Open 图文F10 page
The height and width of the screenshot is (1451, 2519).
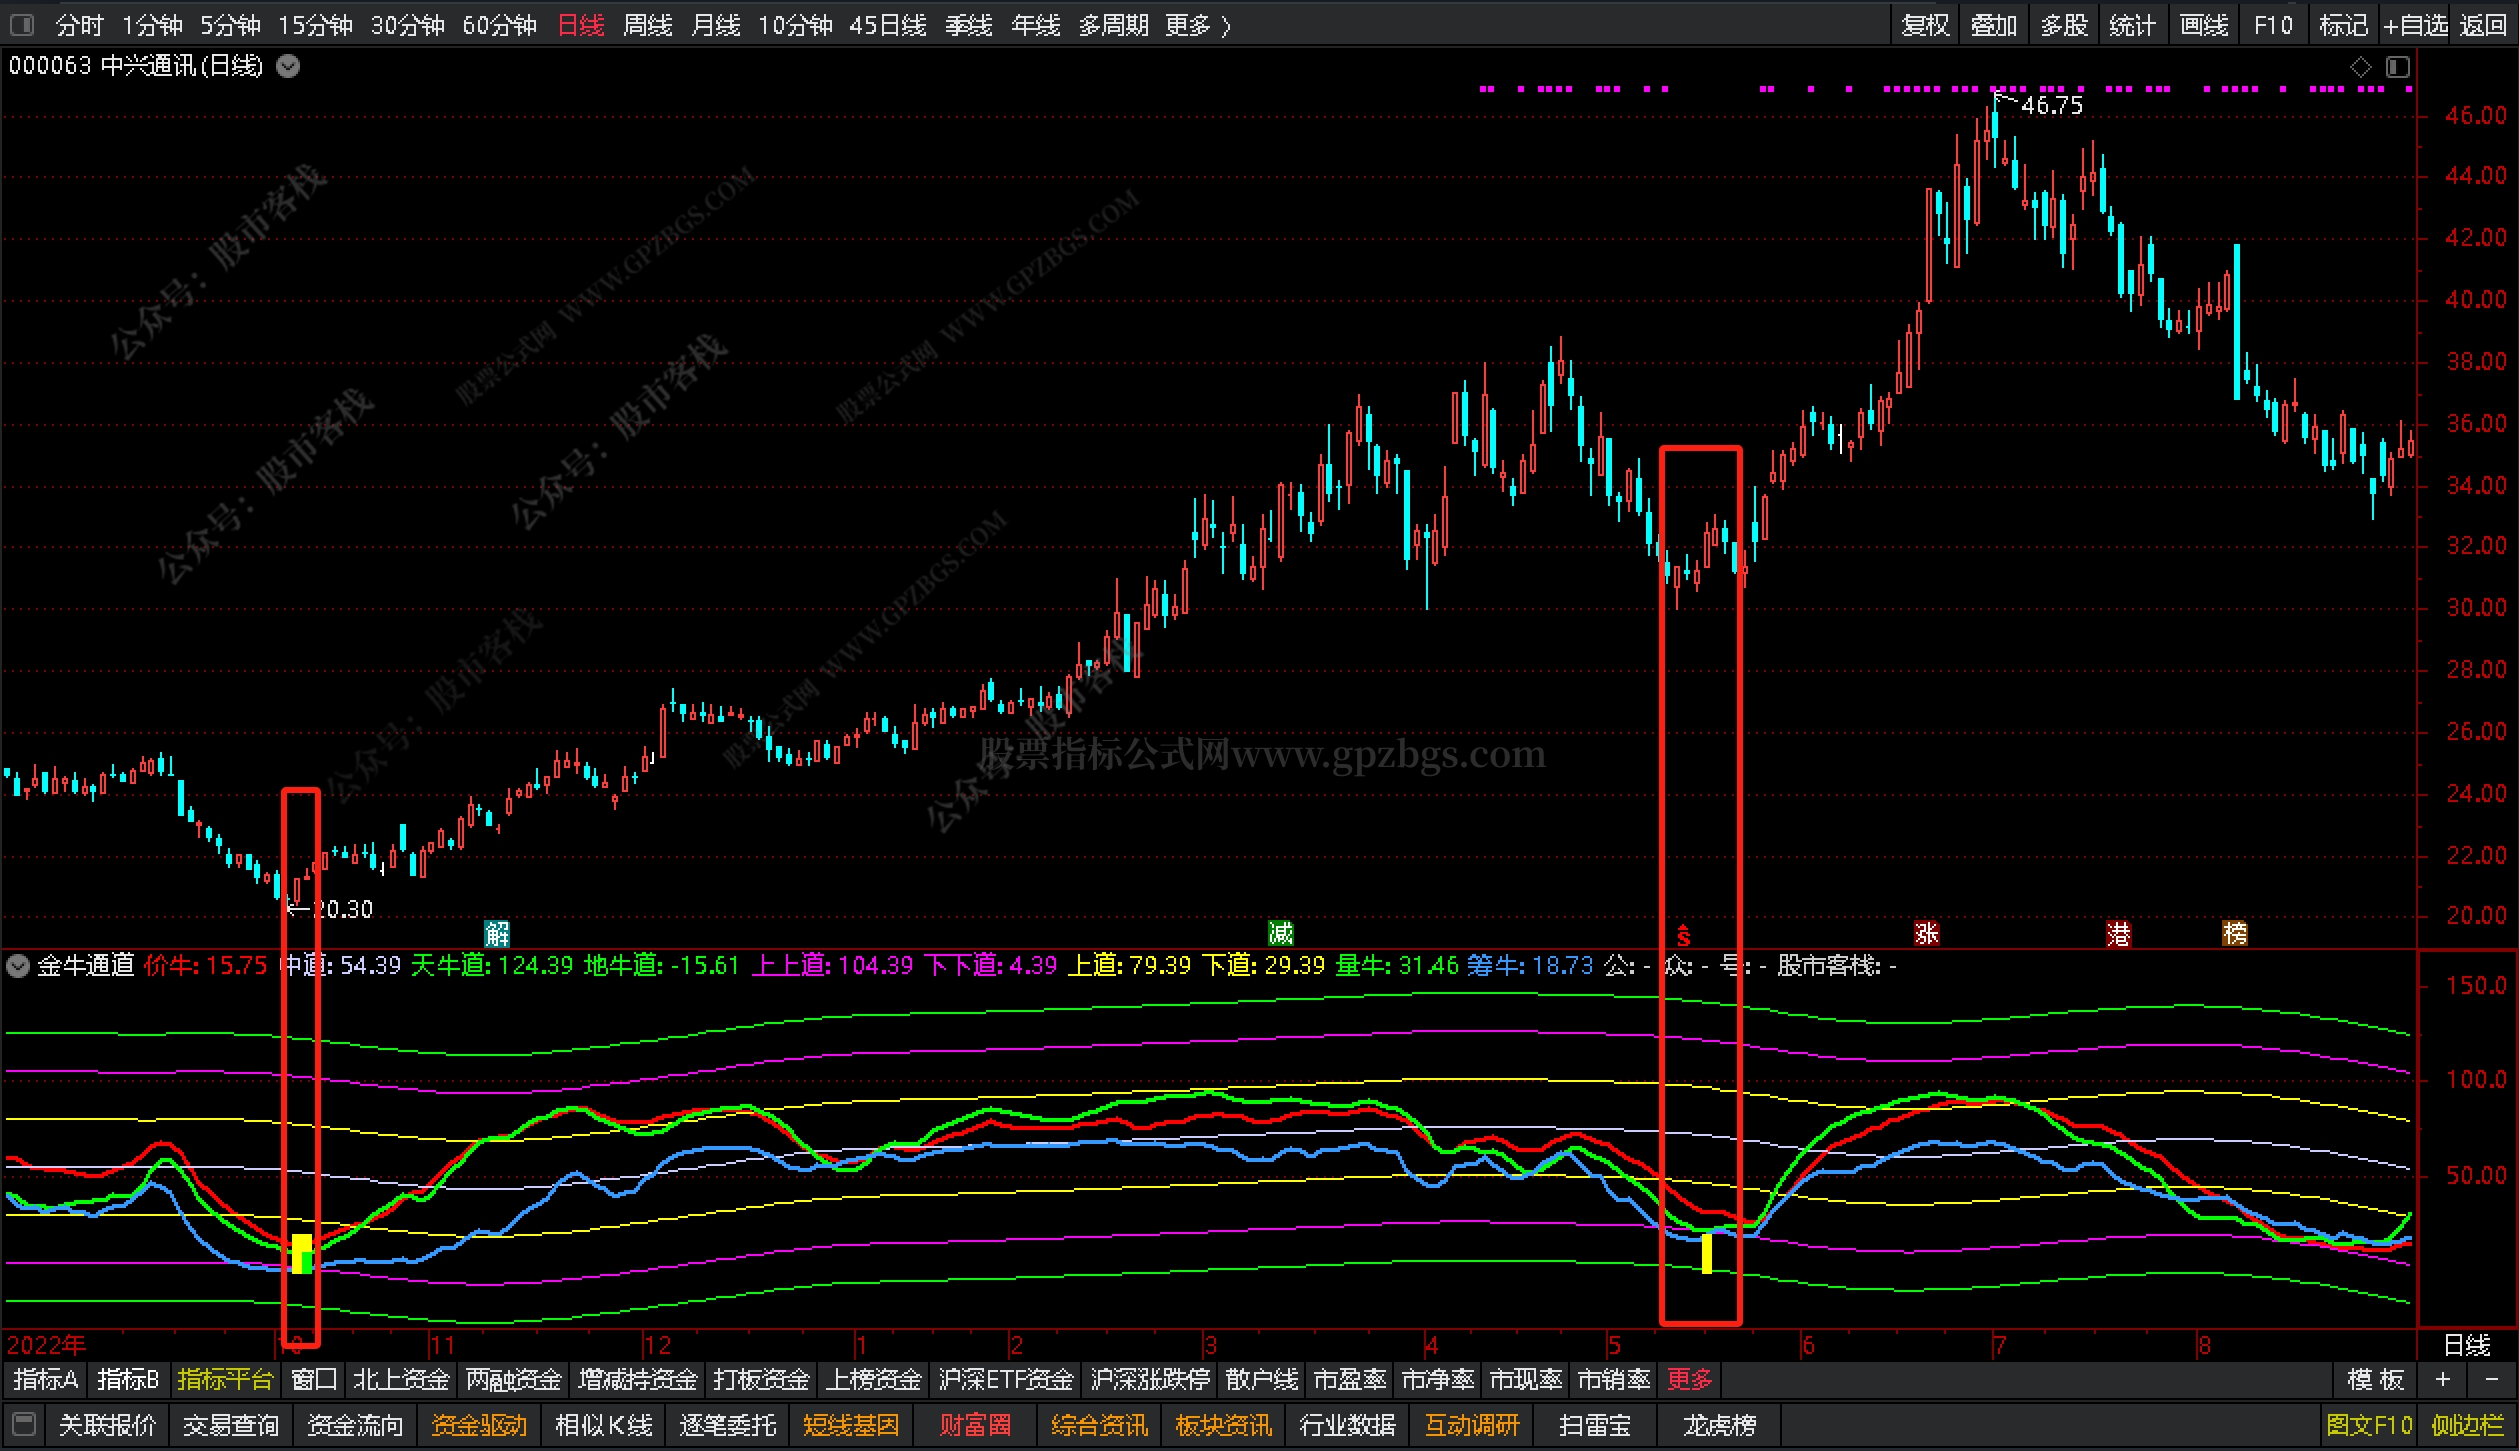2369,1425
